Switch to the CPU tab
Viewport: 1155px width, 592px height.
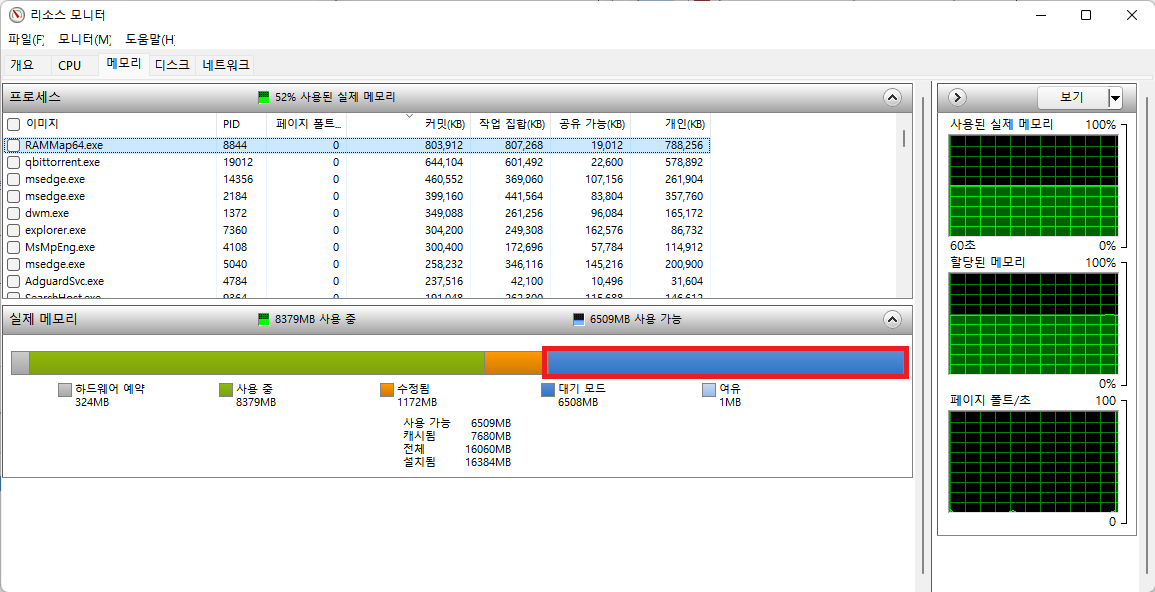click(69, 65)
